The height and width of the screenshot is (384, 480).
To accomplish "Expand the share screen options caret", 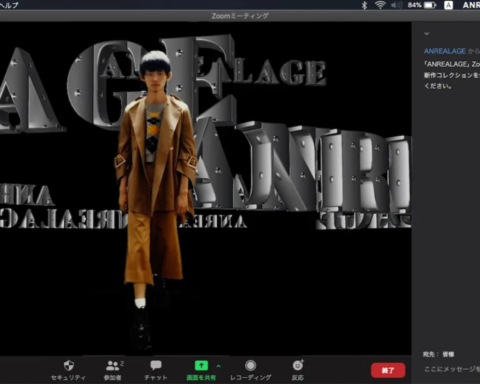I will (219, 366).
